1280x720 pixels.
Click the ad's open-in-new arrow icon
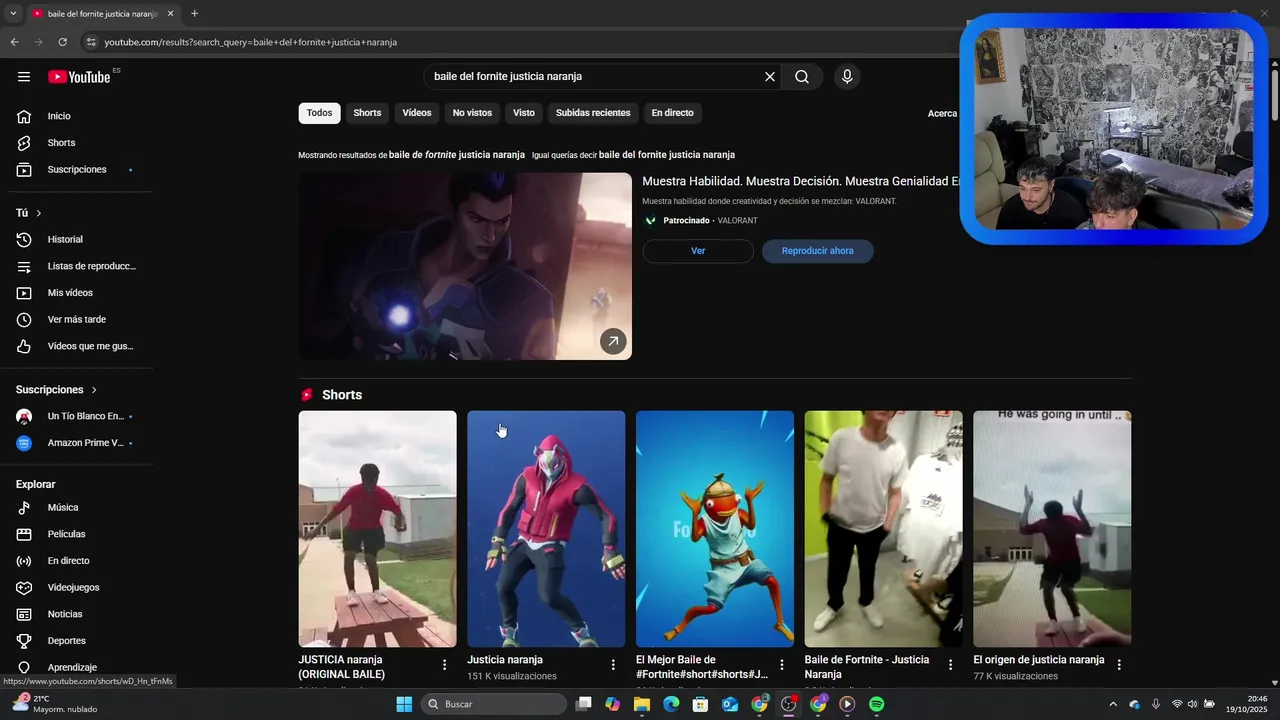[x=613, y=341]
